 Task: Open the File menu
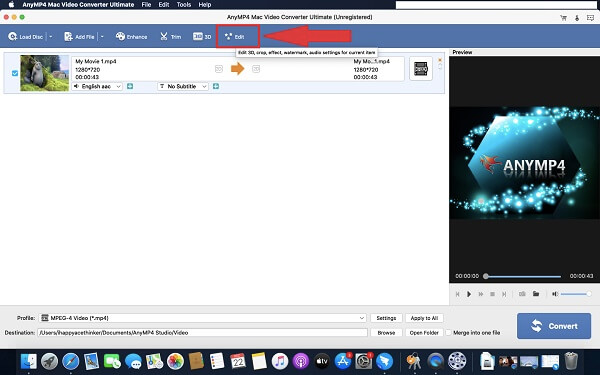point(146,5)
